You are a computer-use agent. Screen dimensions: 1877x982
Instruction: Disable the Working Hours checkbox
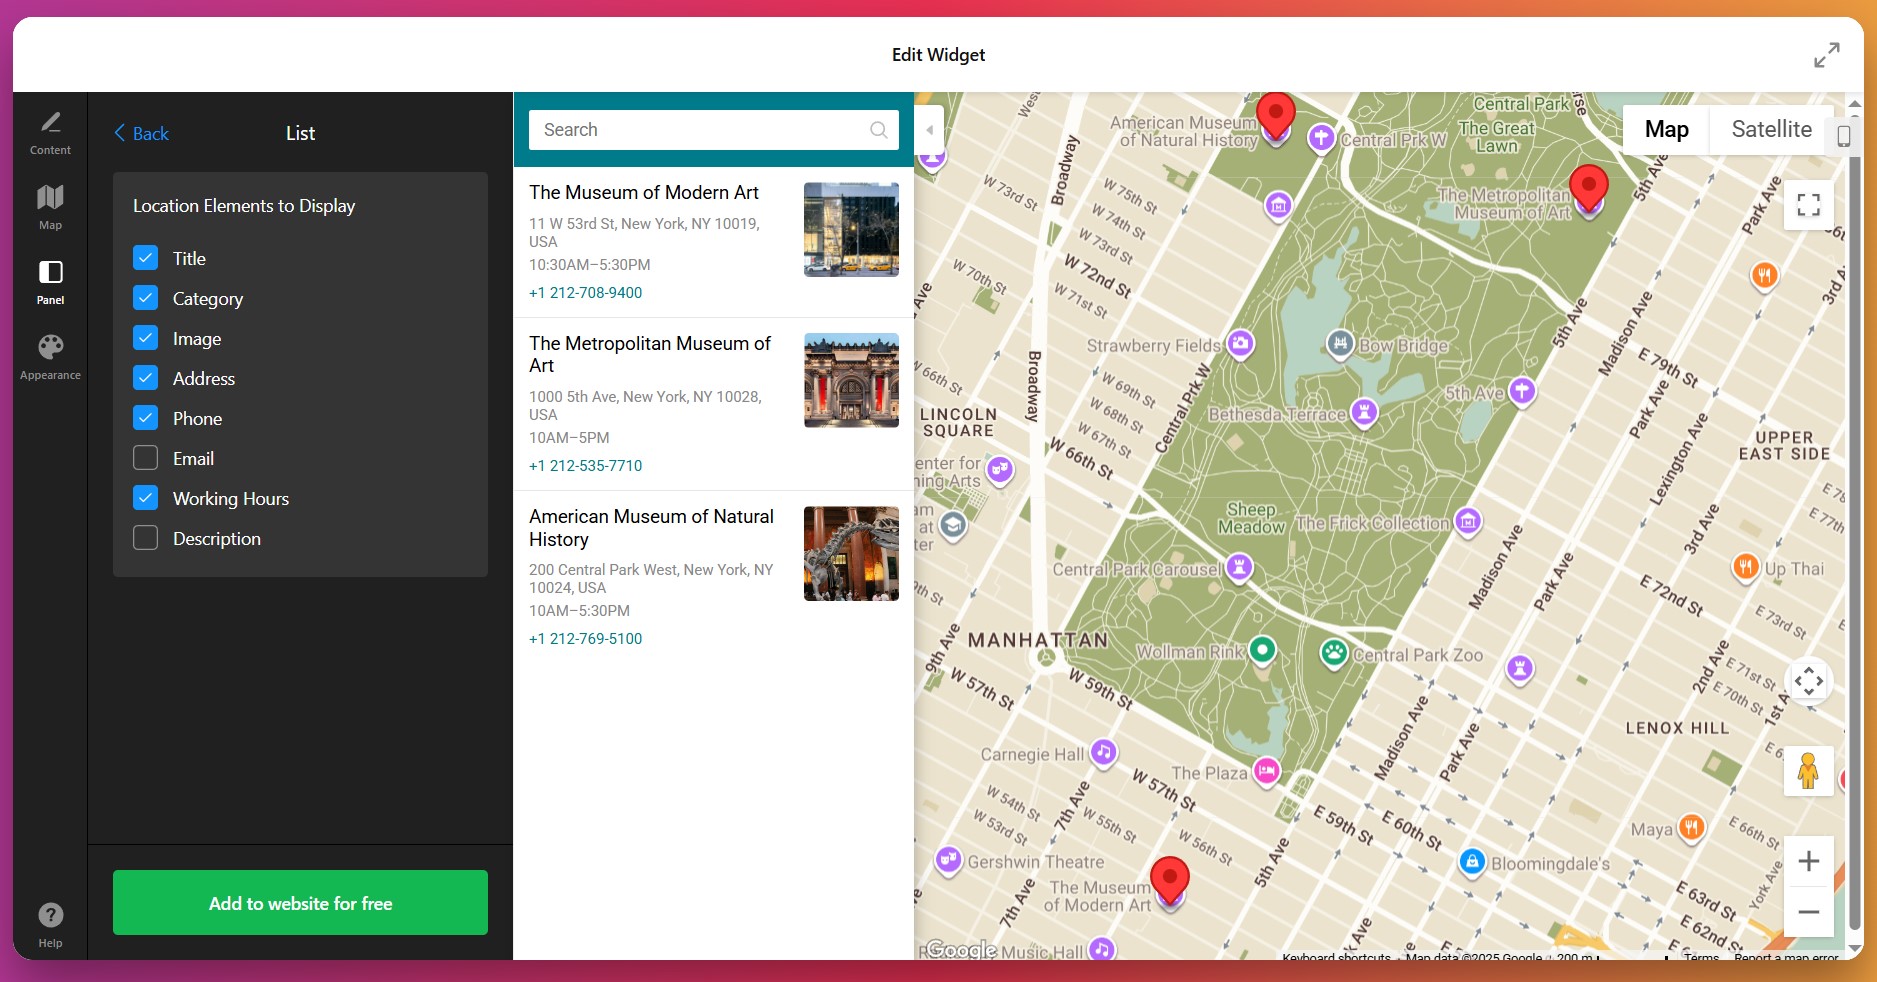[x=145, y=498]
